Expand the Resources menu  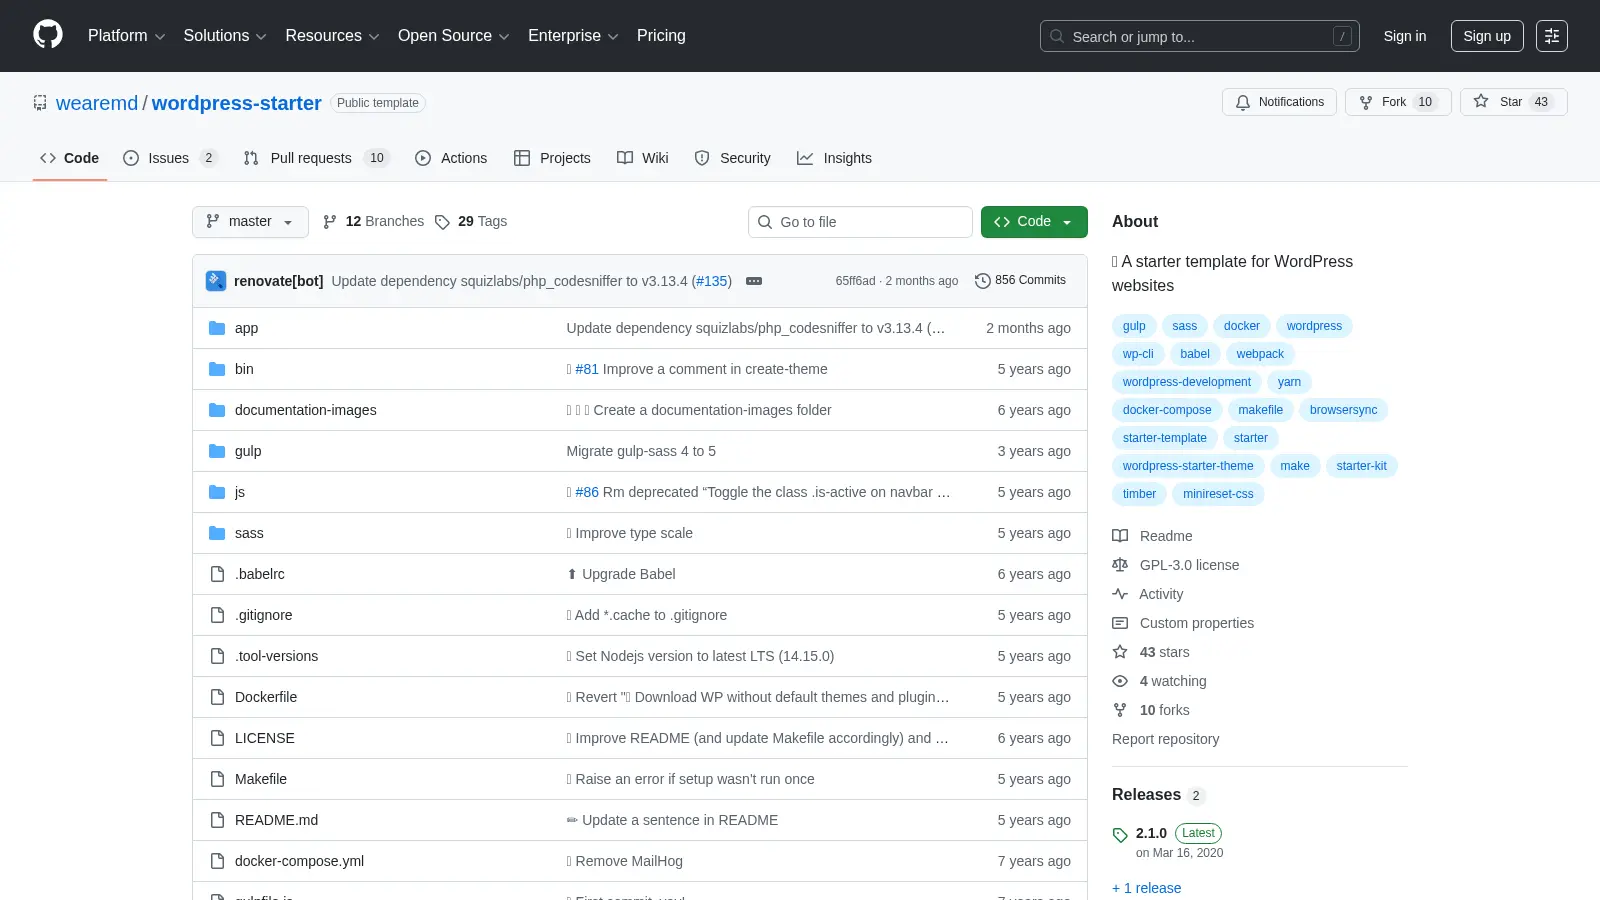click(x=332, y=36)
